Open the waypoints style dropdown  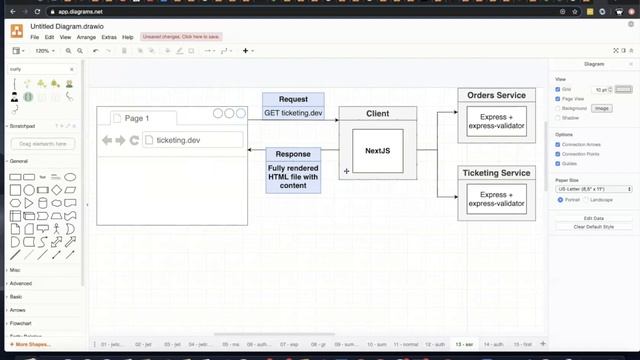pyautogui.click(x=226, y=51)
